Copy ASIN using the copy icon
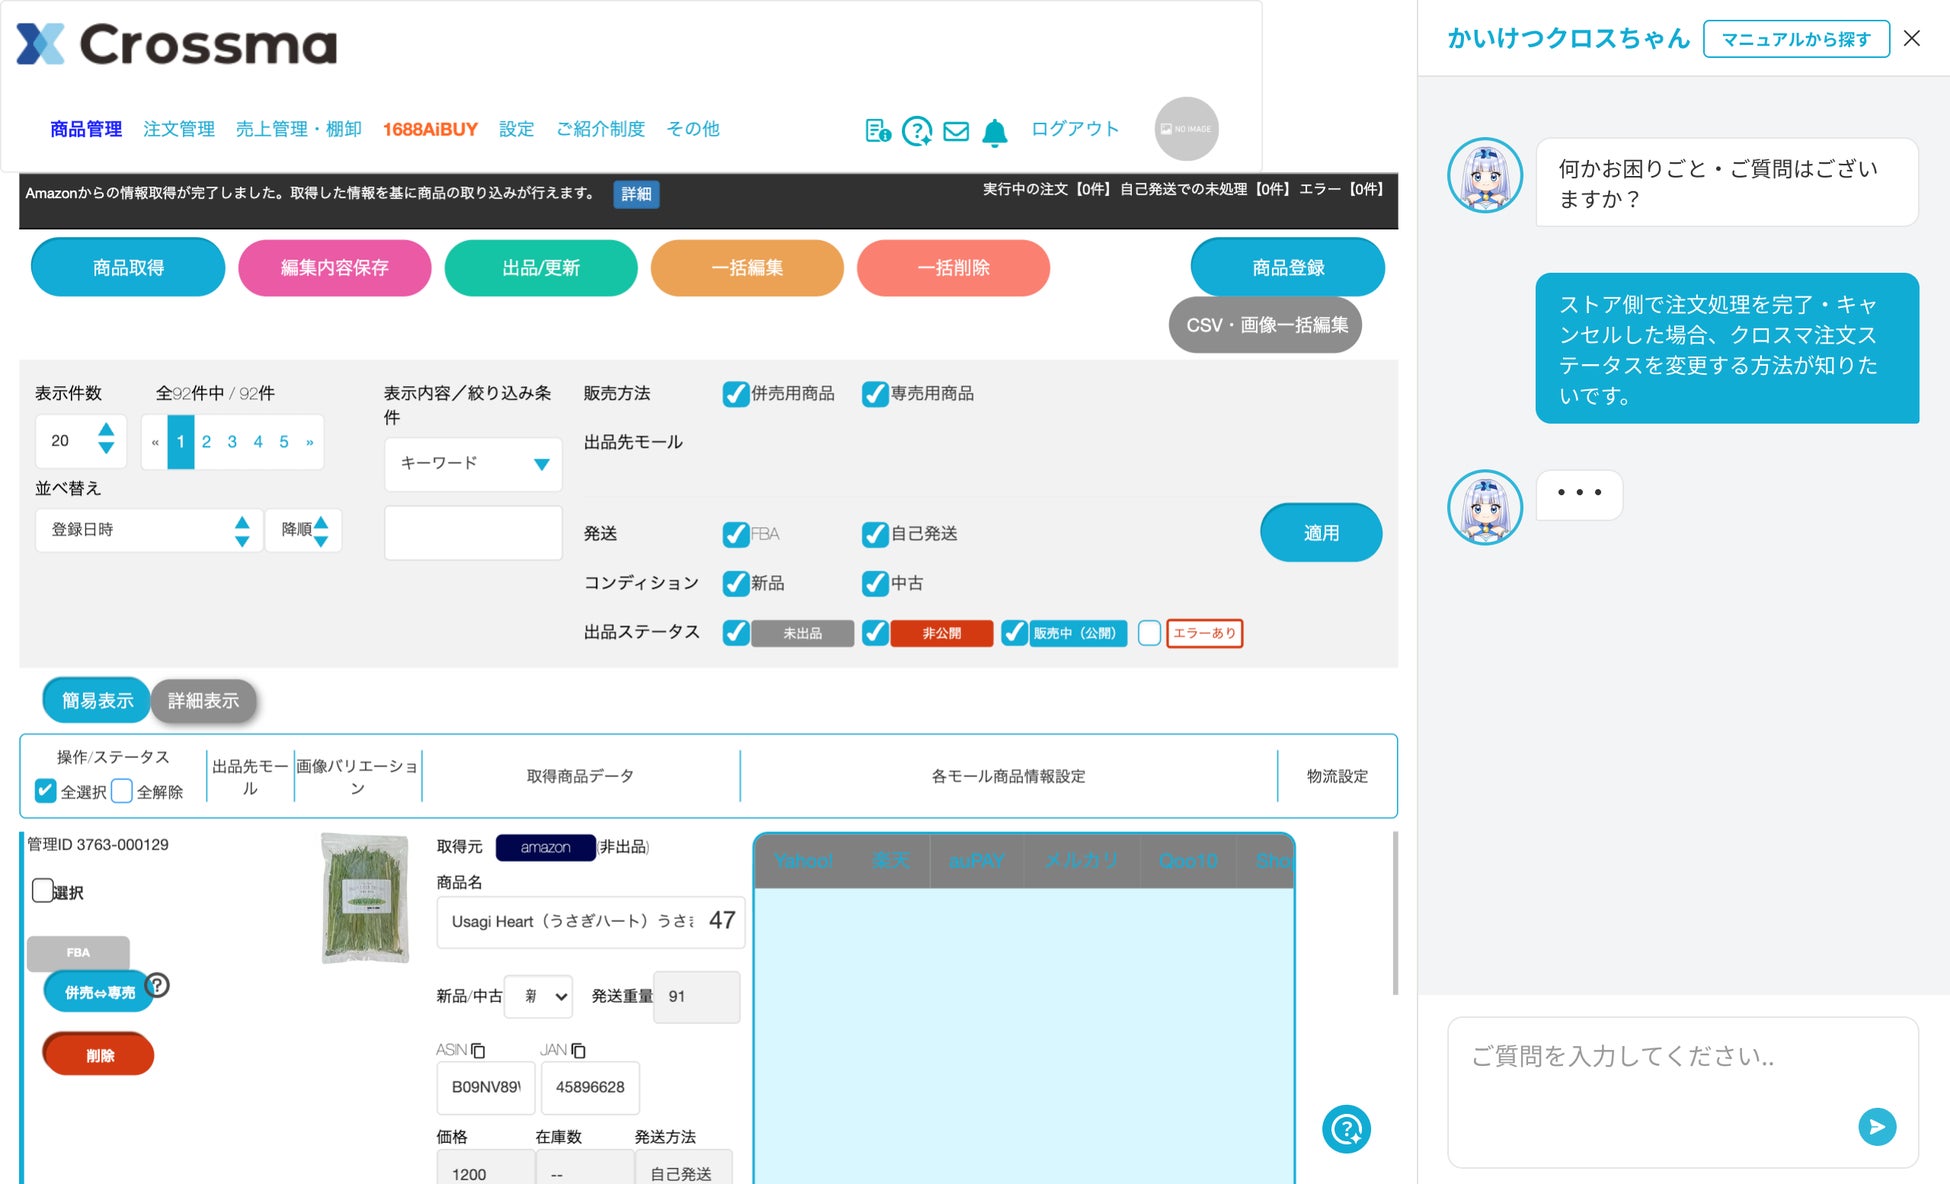 [478, 1050]
